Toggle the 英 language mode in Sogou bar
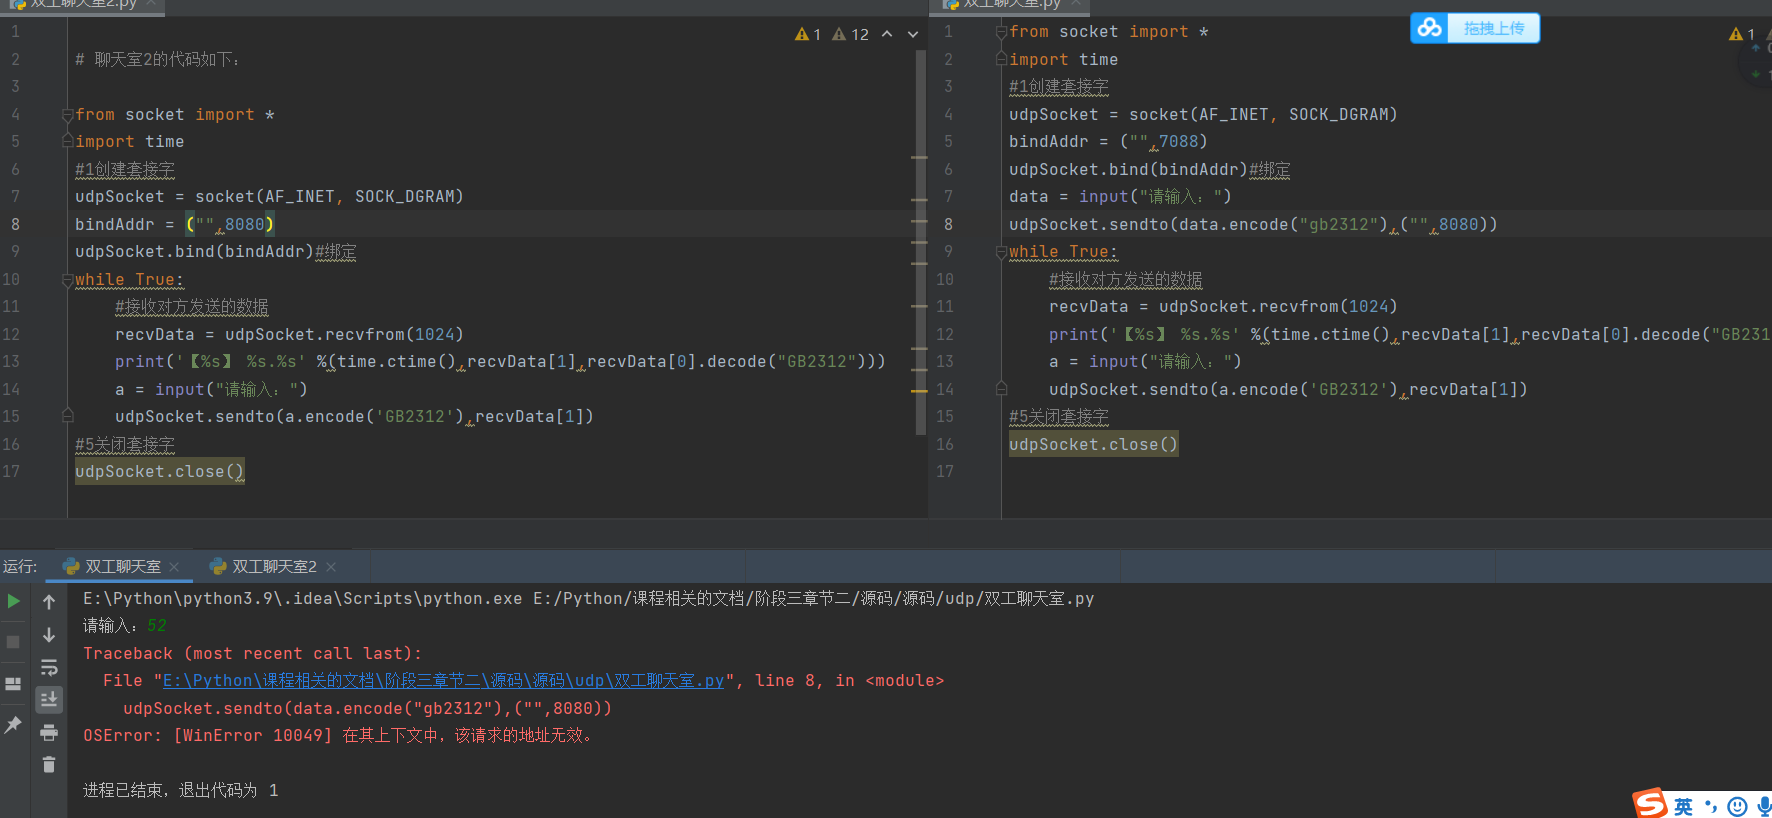The height and width of the screenshot is (818, 1772). click(x=1684, y=806)
